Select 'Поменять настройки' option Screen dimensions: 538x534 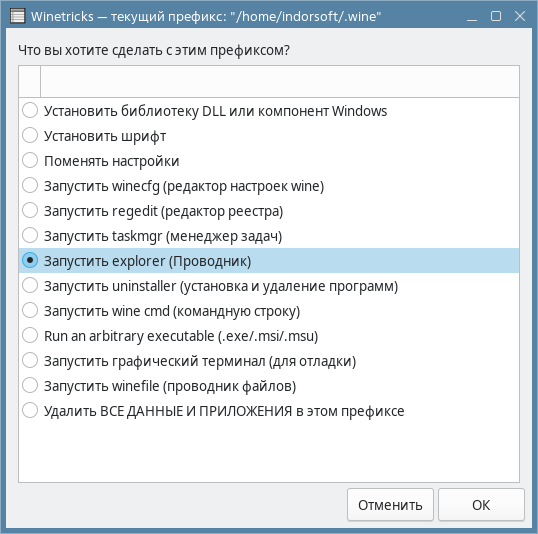click(x=269, y=161)
